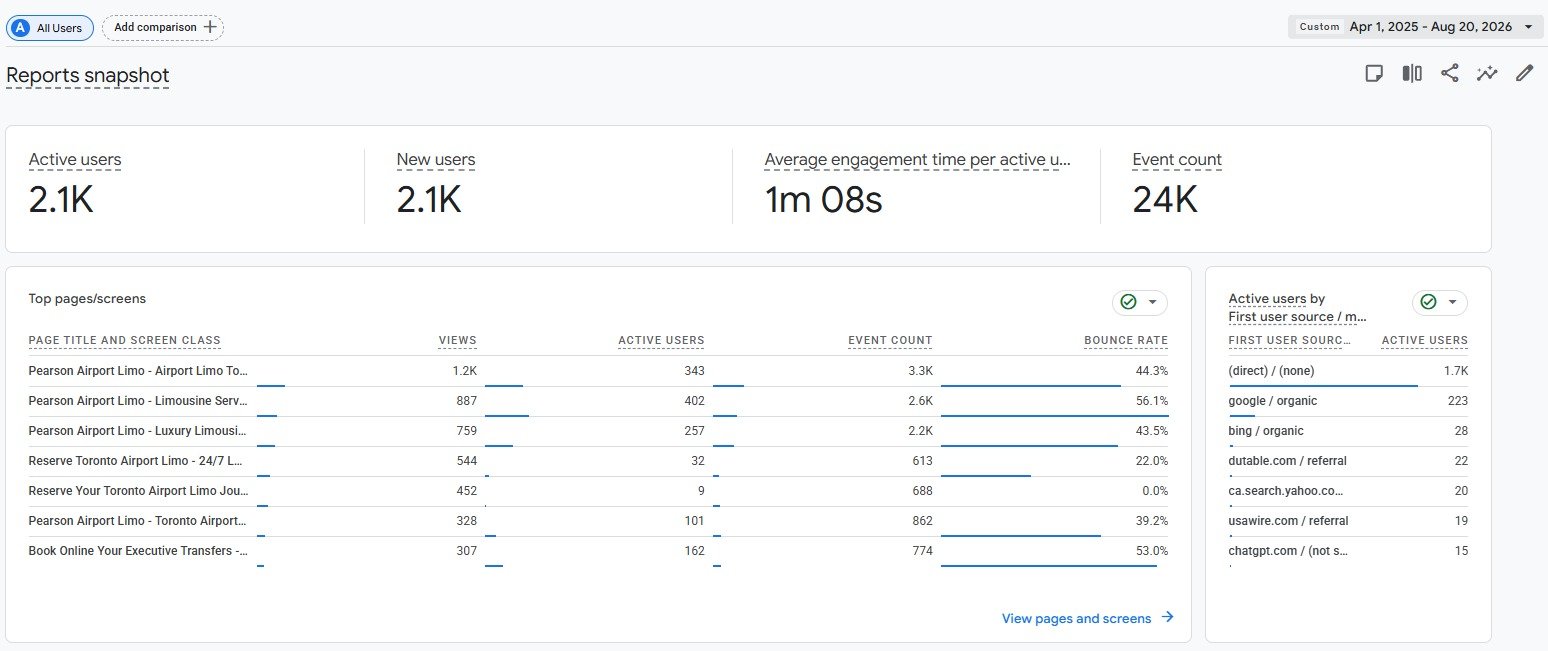Screen dimensions: 1548x651
Task: Click the FIRST USER SOURC… column header
Action: click(1290, 341)
